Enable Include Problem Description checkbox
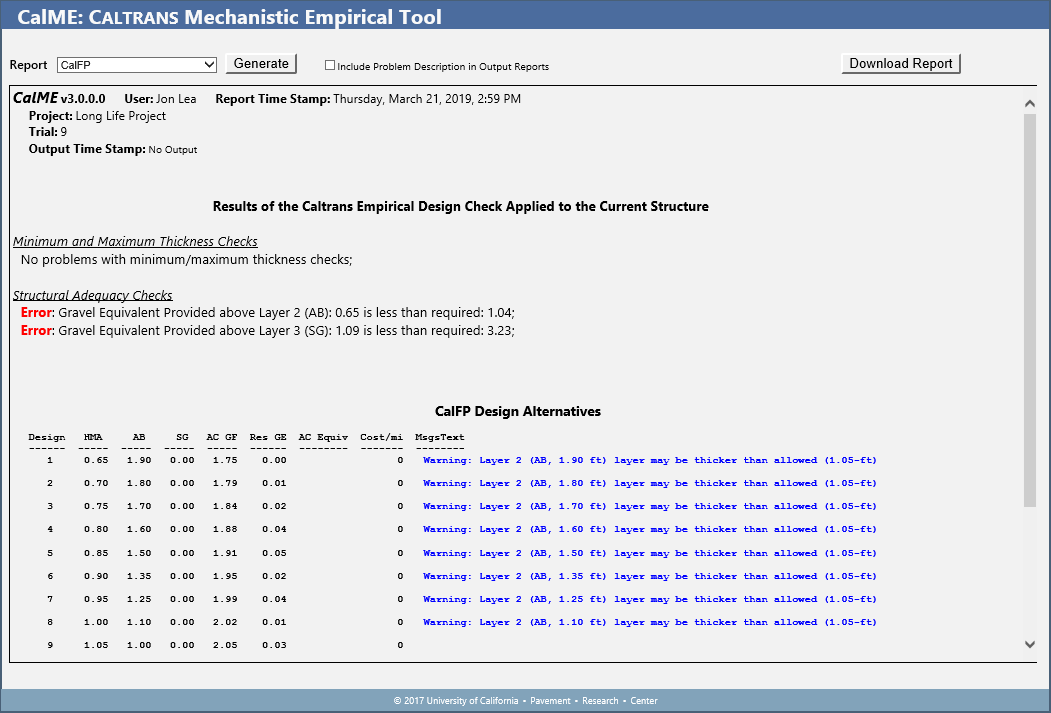The image size is (1051, 713). pos(330,66)
